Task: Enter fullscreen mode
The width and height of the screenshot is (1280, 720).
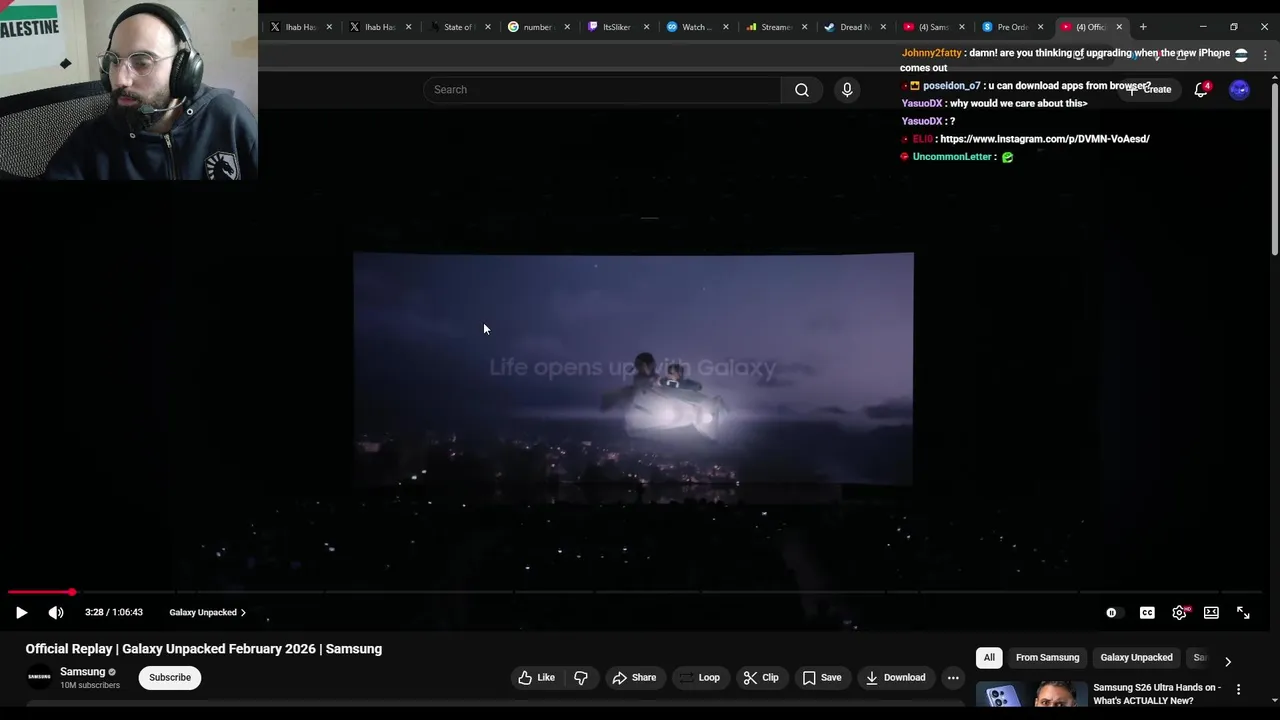Action: (1243, 612)
